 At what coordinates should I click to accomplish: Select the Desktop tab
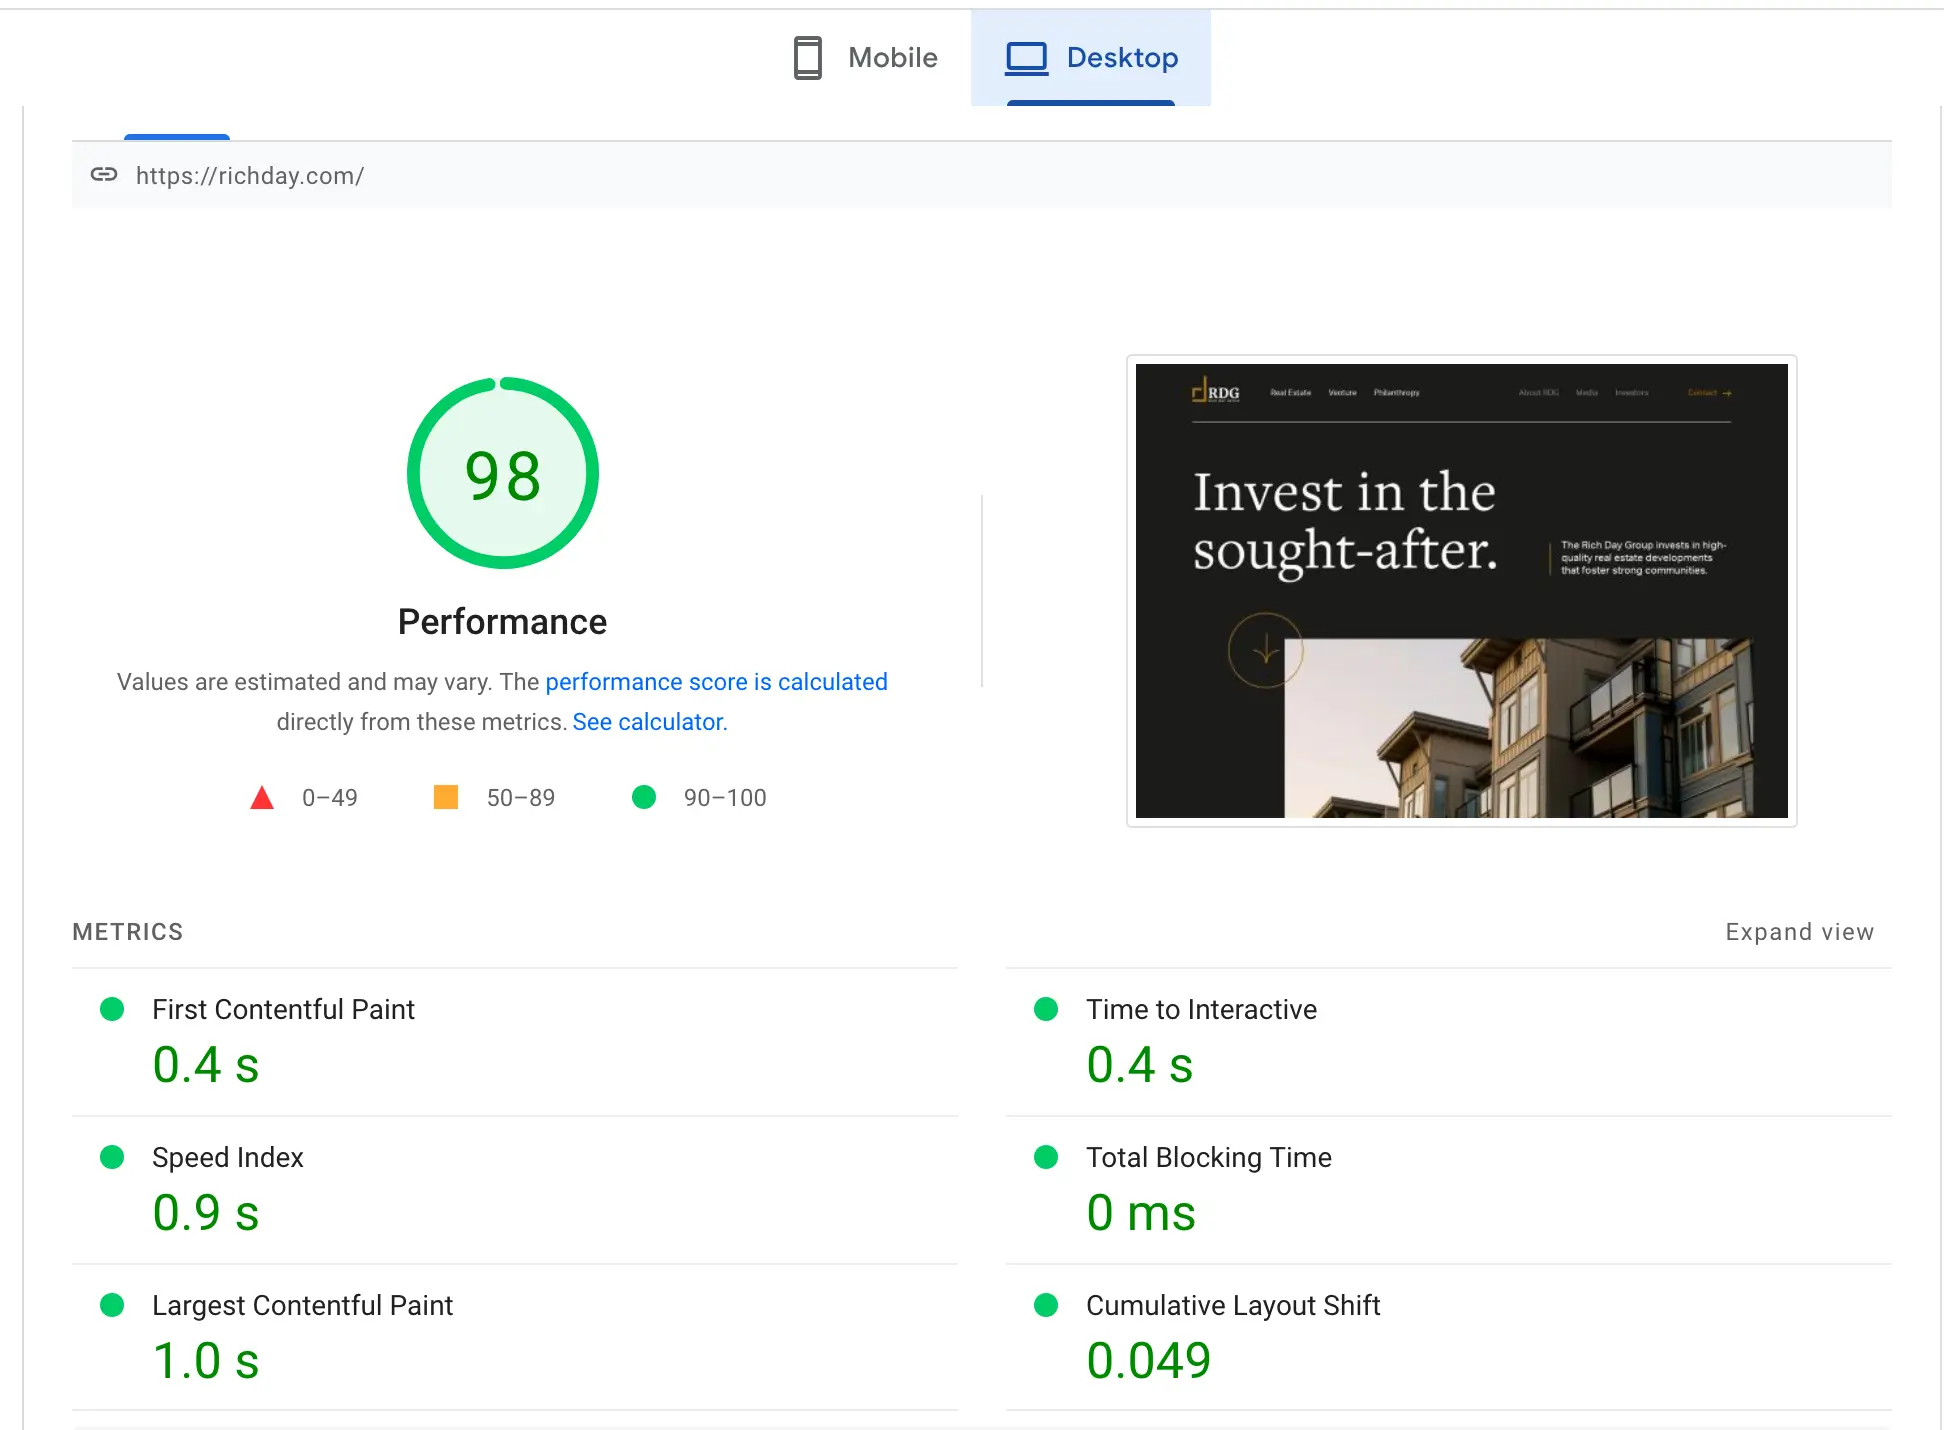1091,58
